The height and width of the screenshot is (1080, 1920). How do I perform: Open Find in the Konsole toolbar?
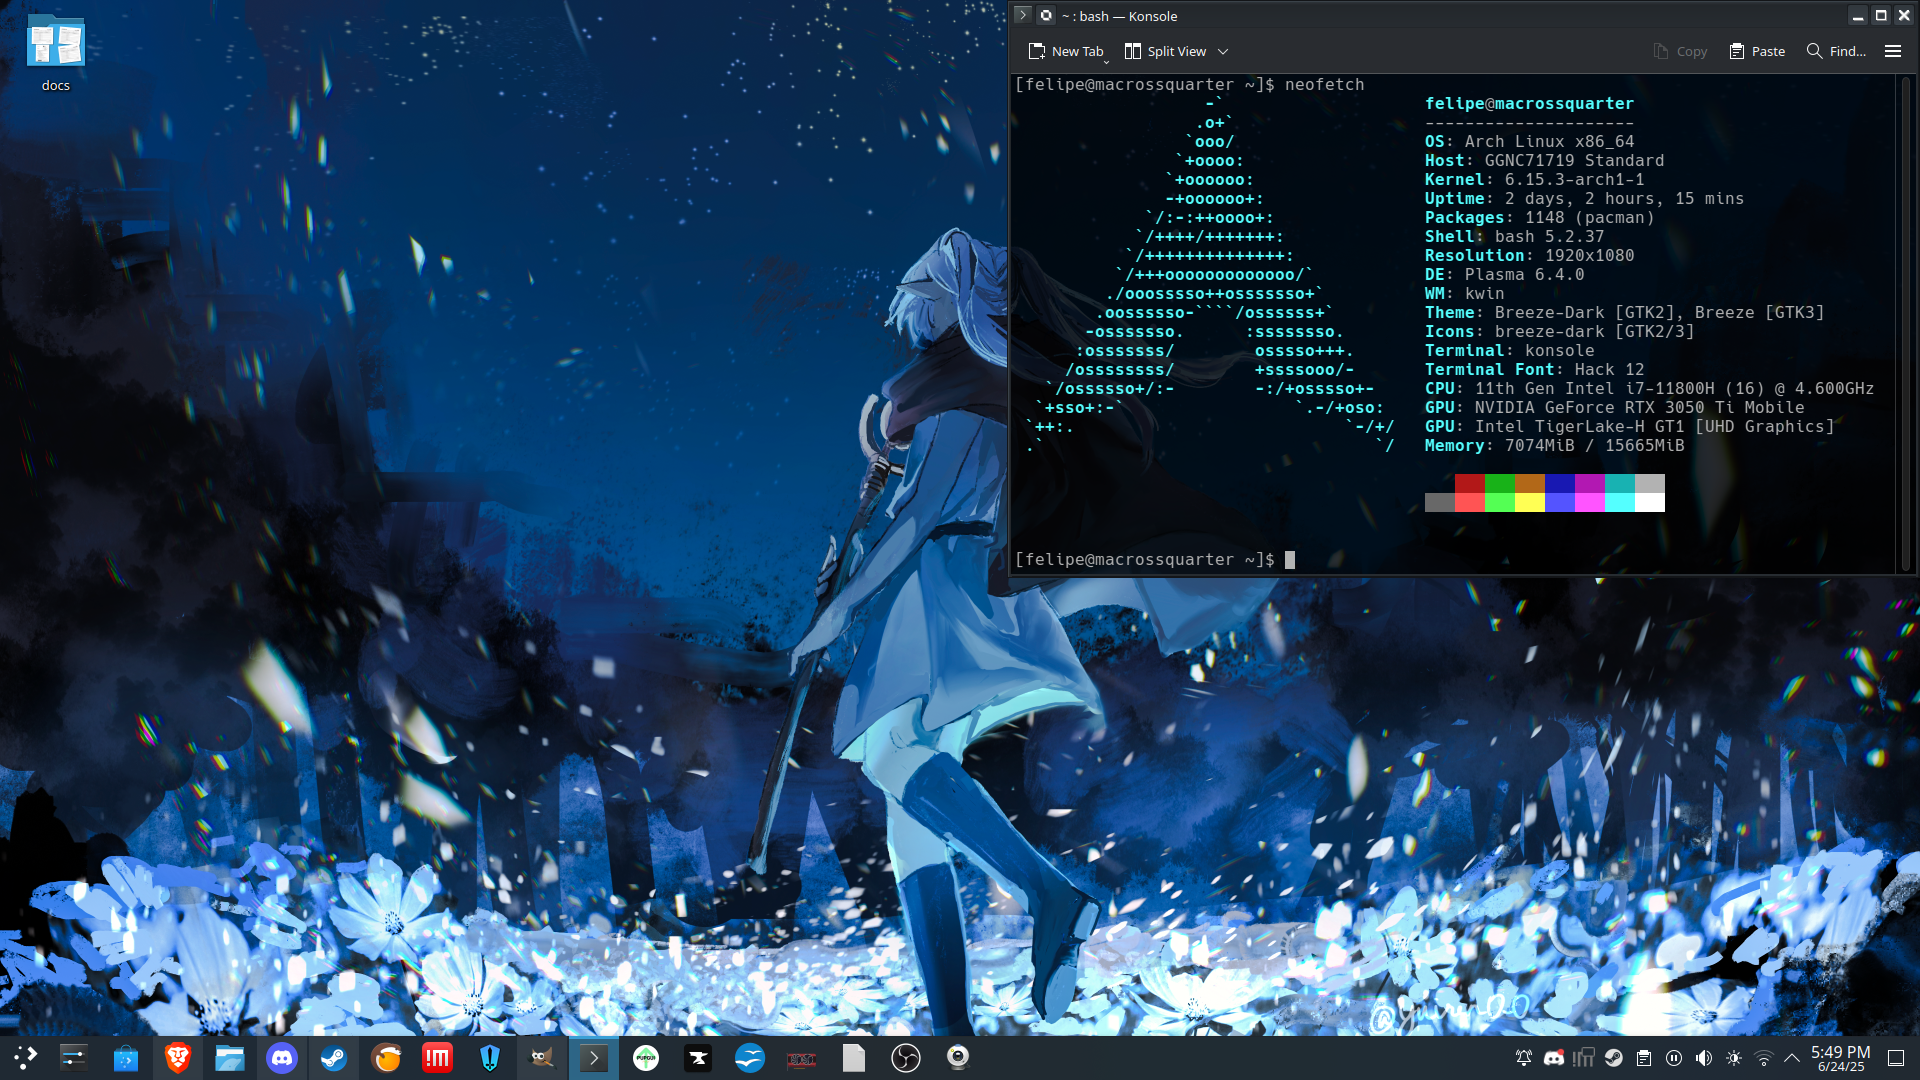coord(1836,51)
